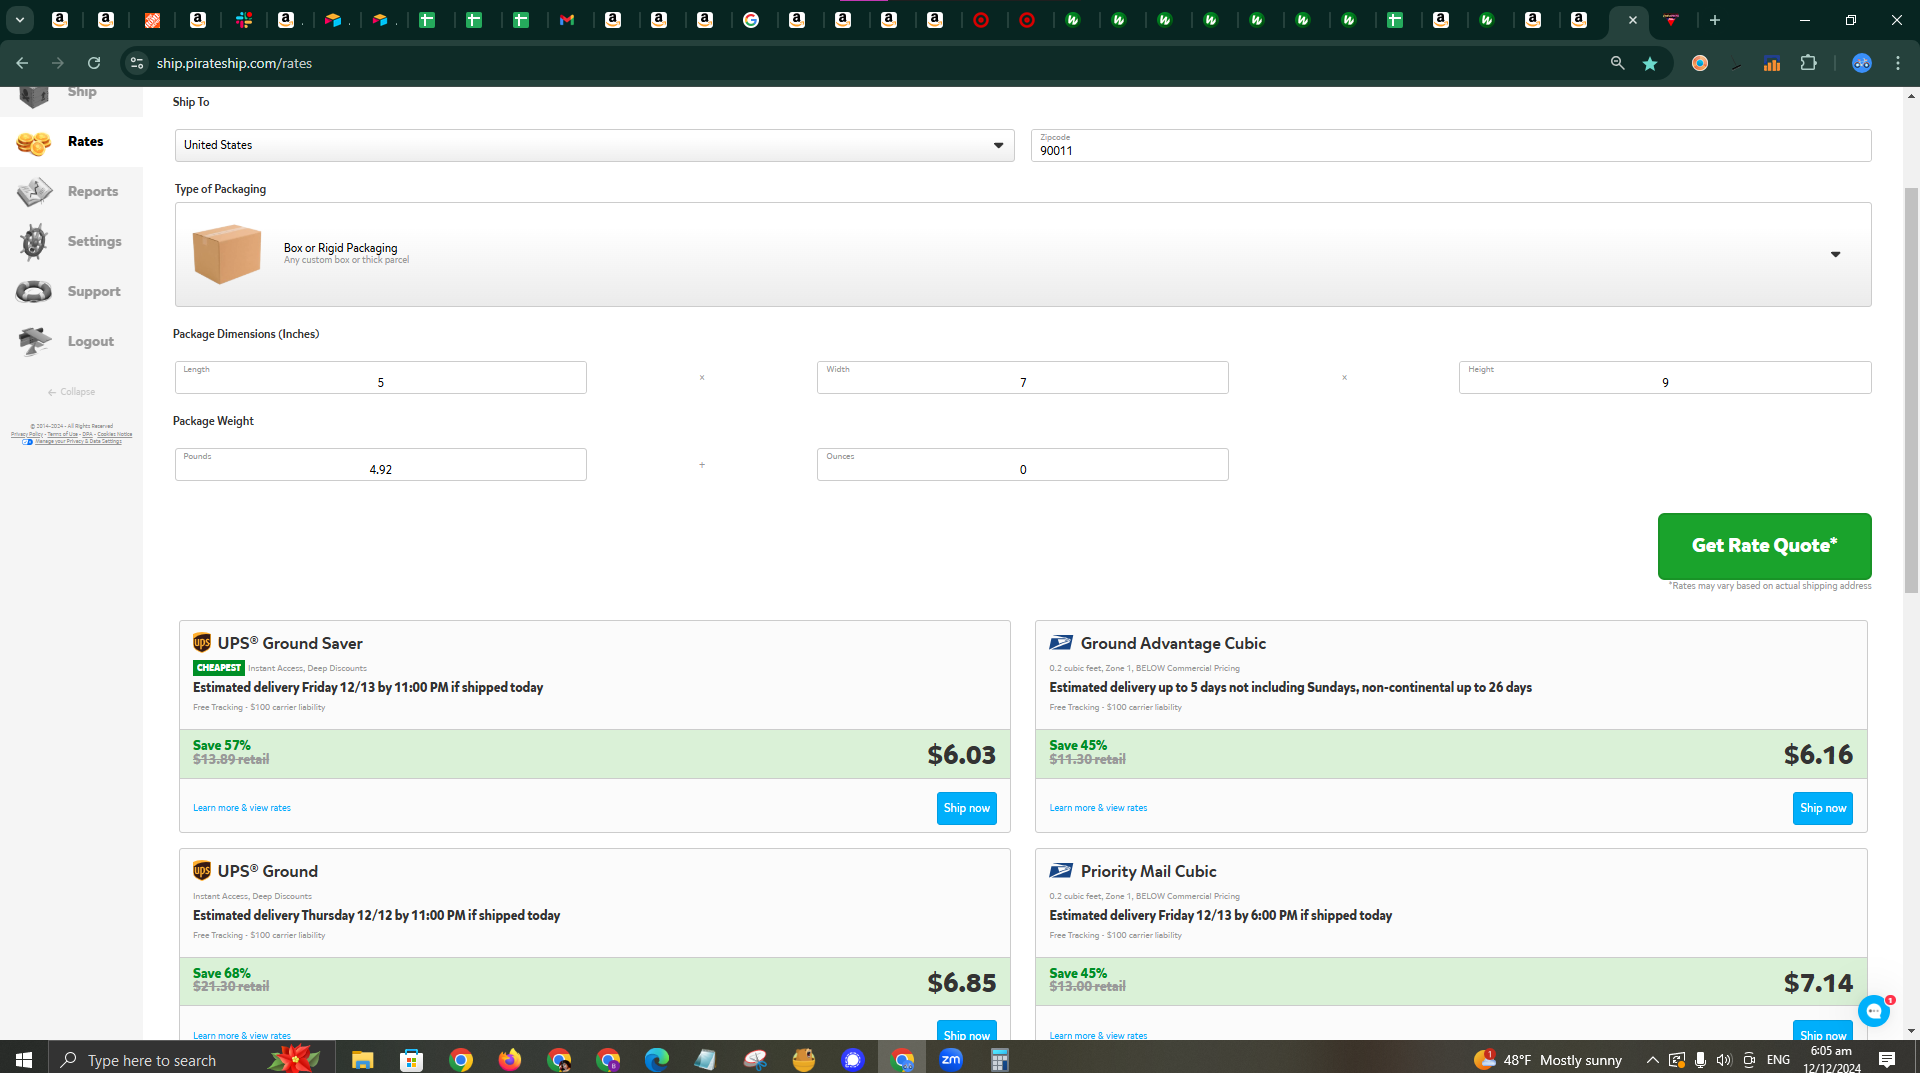Open Support via the life ring icon

point(34,291)
